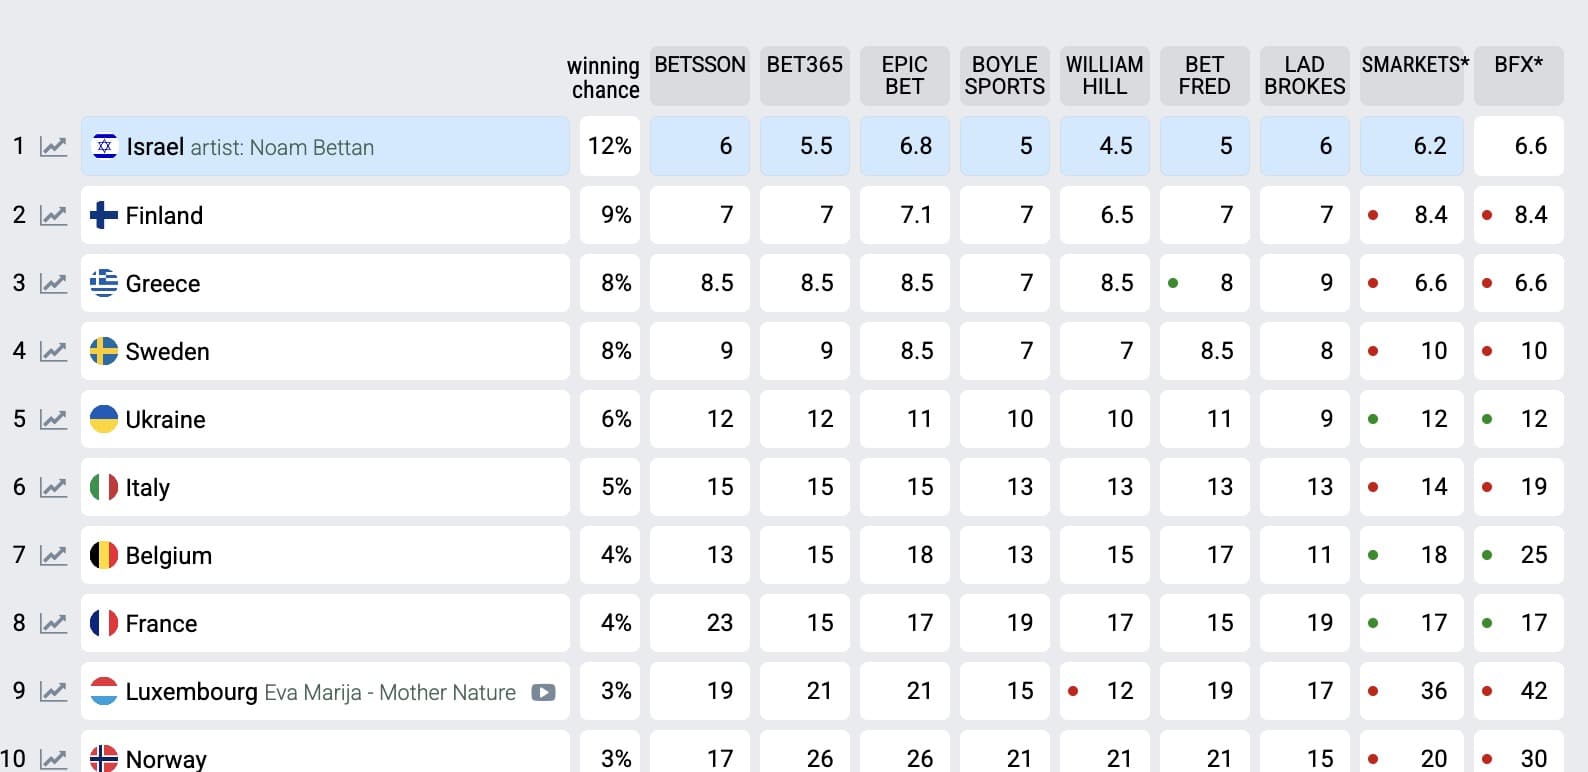The width and height of the screenshot is (1588, 772).
Task: Click the trend chart icon next to Ukraine
Action: 53,419
